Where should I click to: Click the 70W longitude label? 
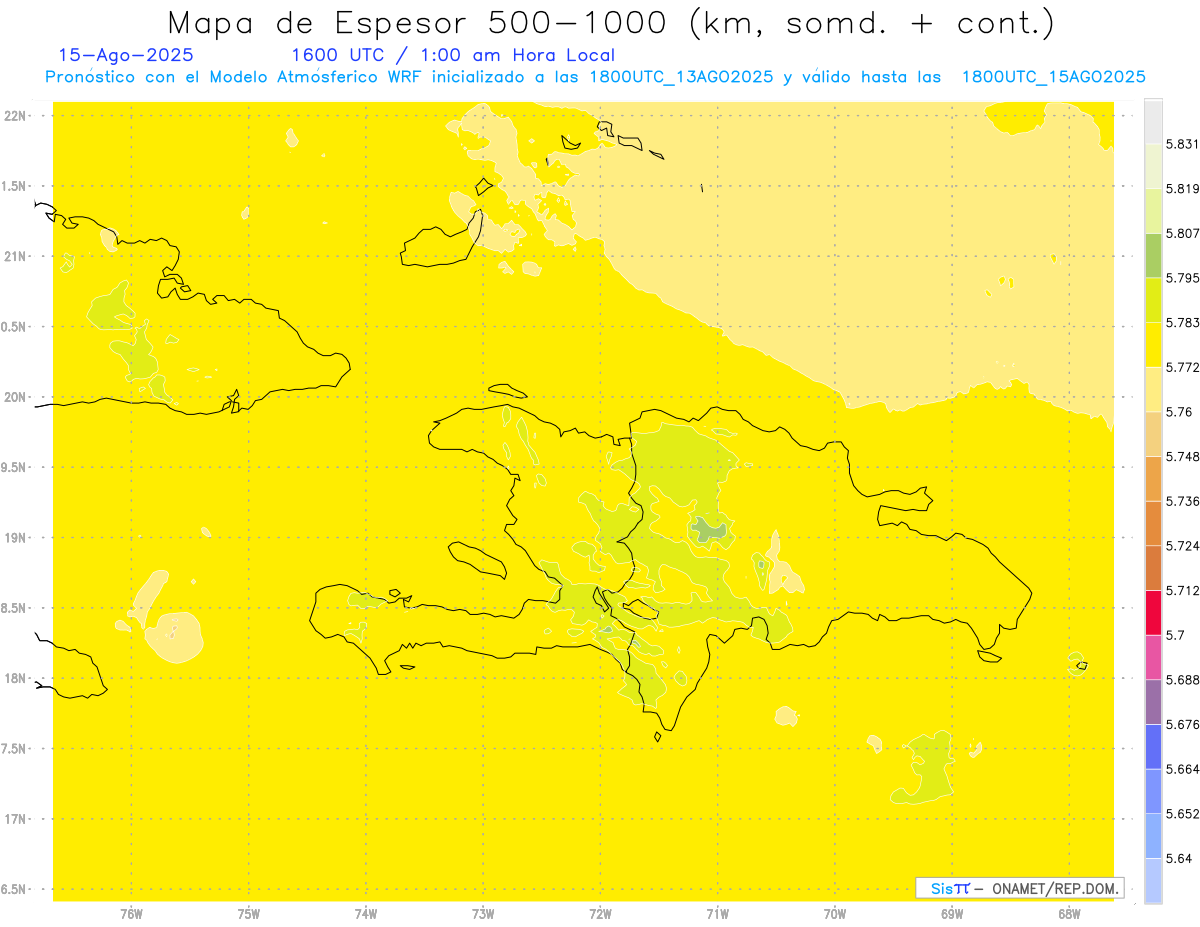(835, 913)
